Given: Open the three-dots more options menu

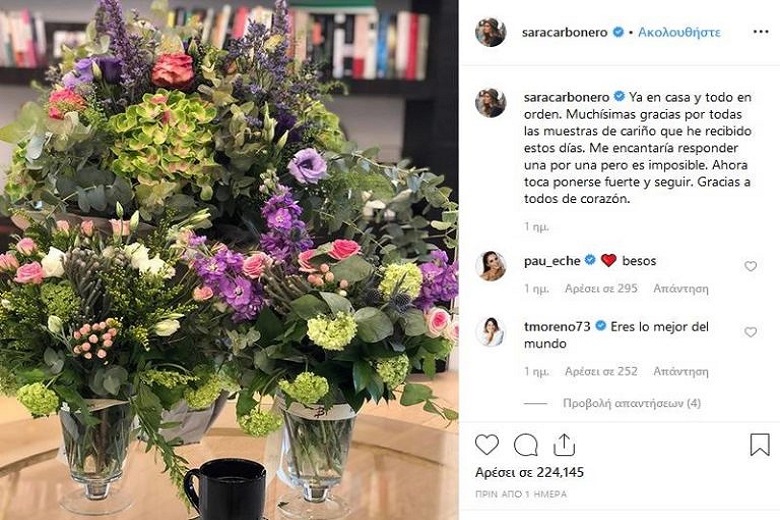Looking at the screenshot, I should coord(761,32).
